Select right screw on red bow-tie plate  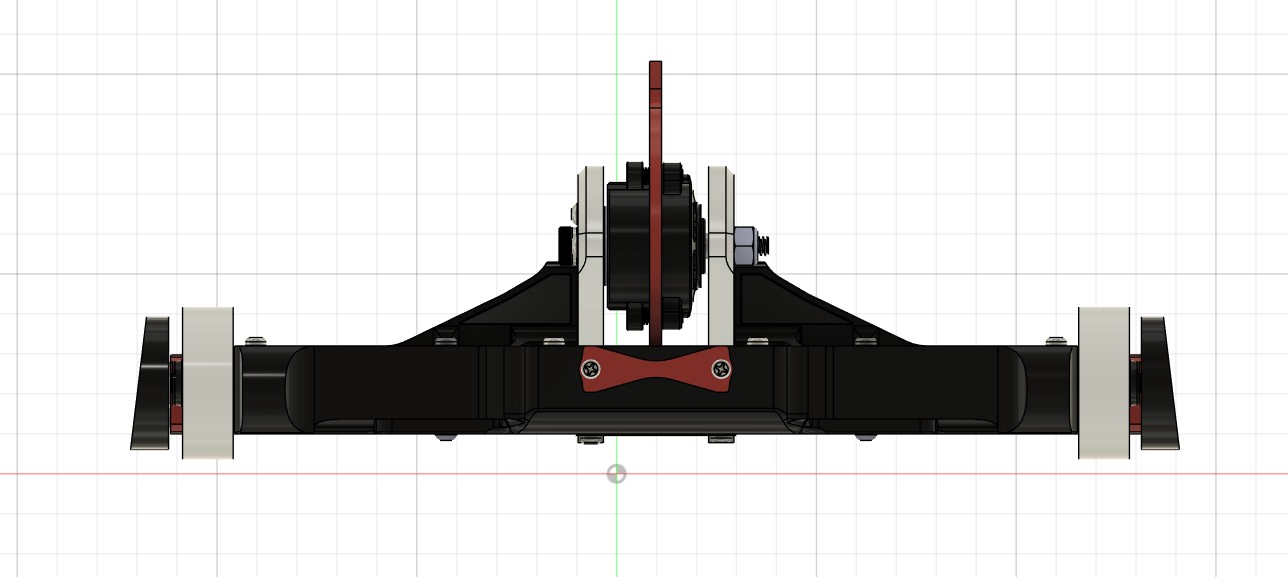[720, 370]
